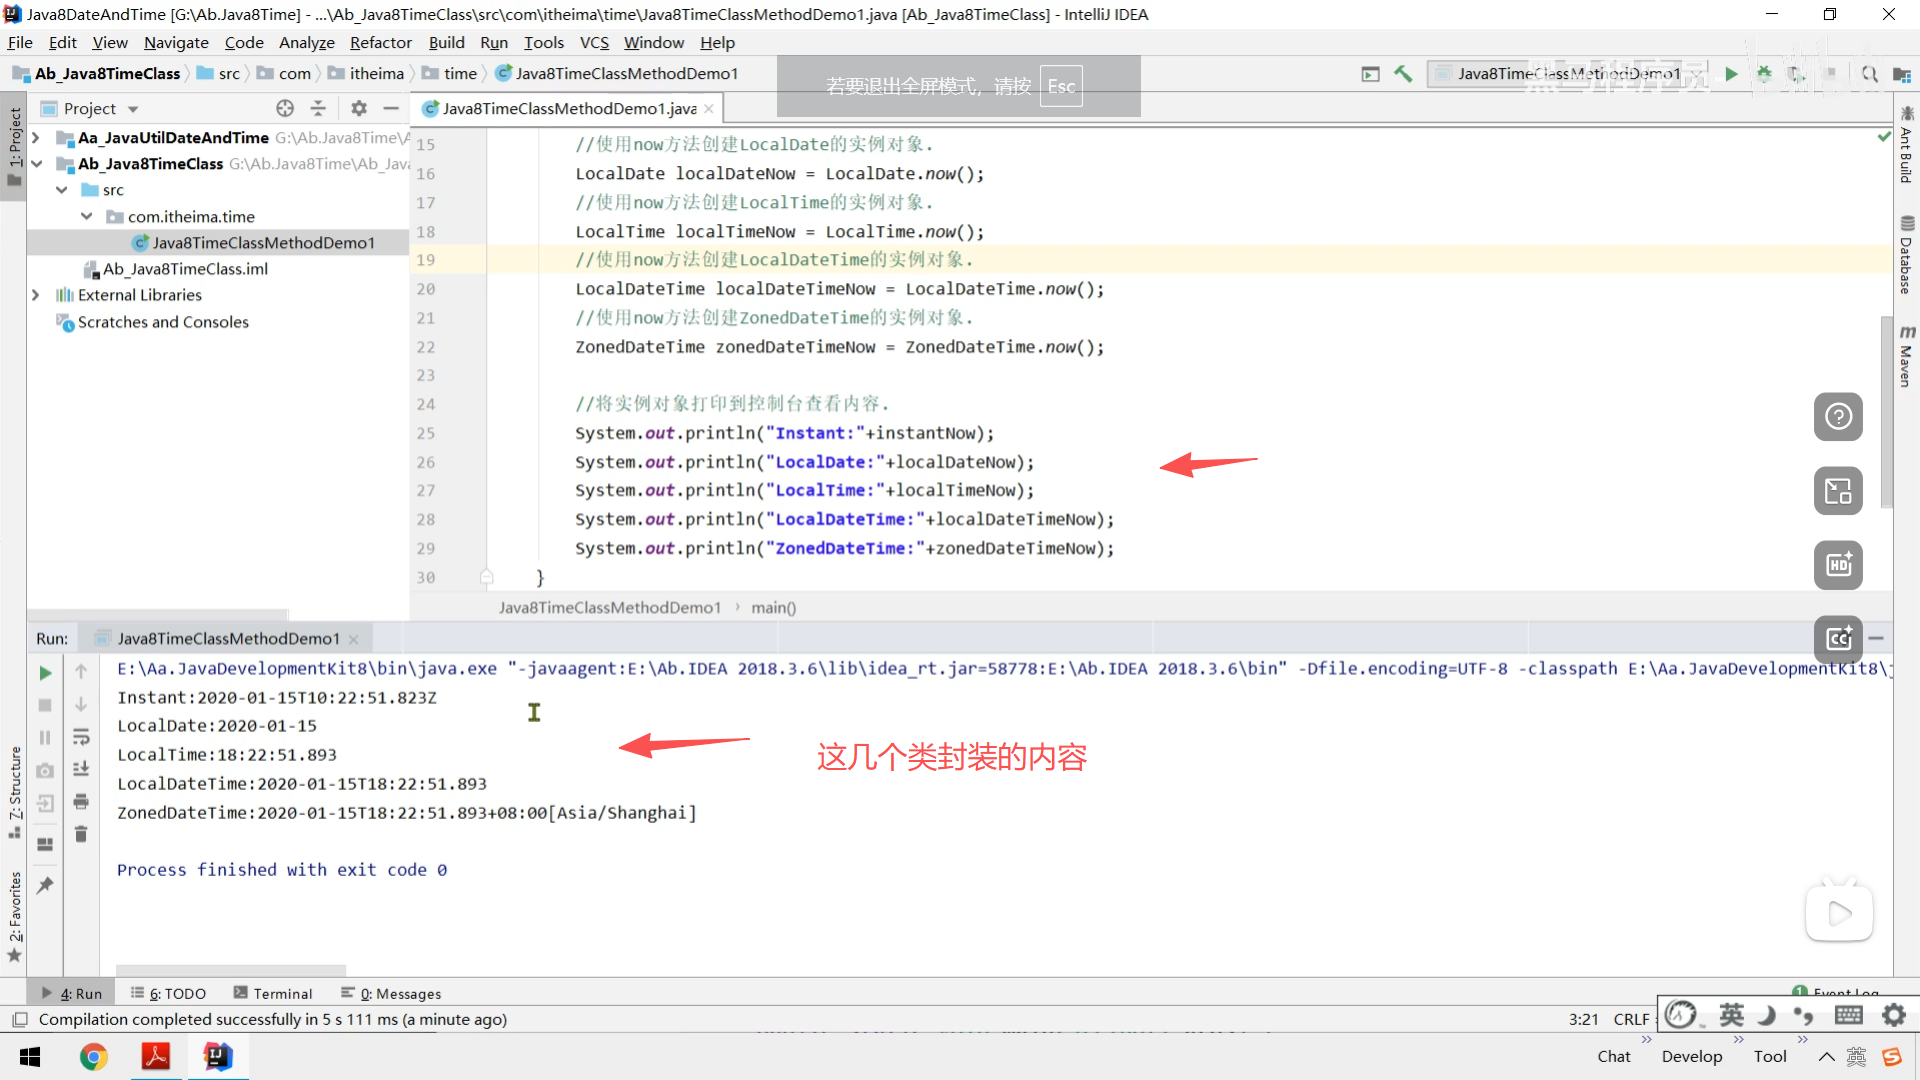Switch to the Terminal tool window tab

point(273,993)
